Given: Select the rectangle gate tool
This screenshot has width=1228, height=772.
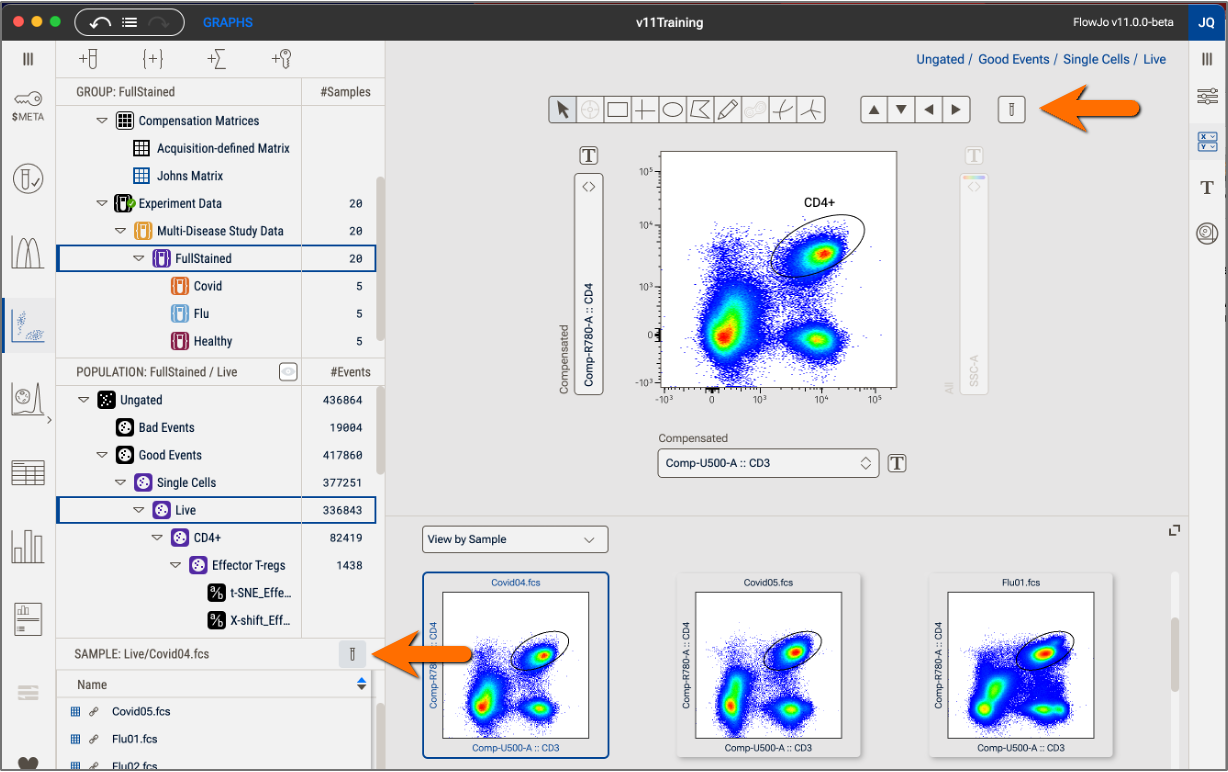Looking at the screenshot, I should [x=618, y=110].
